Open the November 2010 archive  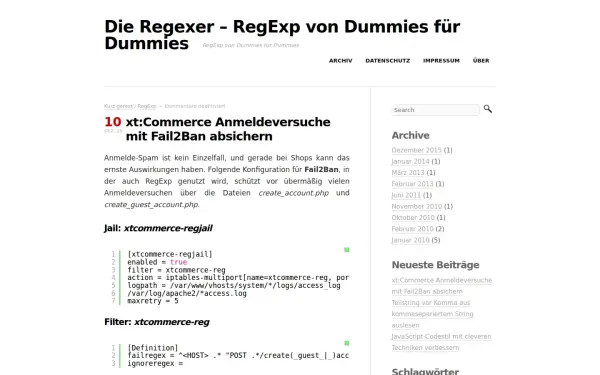coord(417,207)
